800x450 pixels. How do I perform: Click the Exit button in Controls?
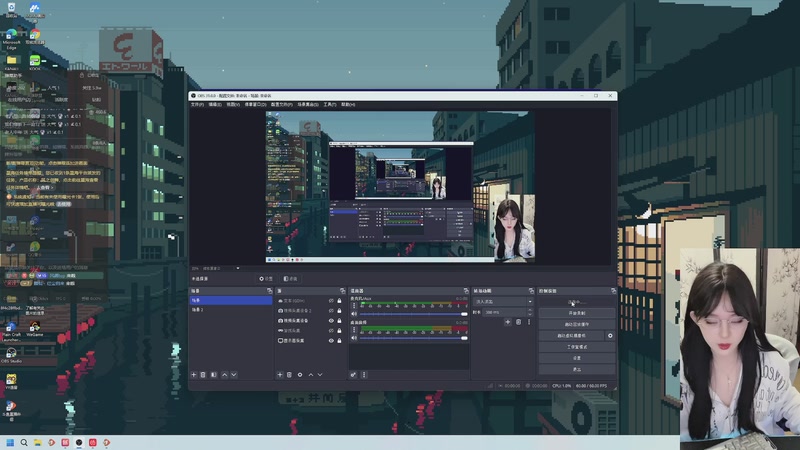pyautogui.click(x=577, y=369)
